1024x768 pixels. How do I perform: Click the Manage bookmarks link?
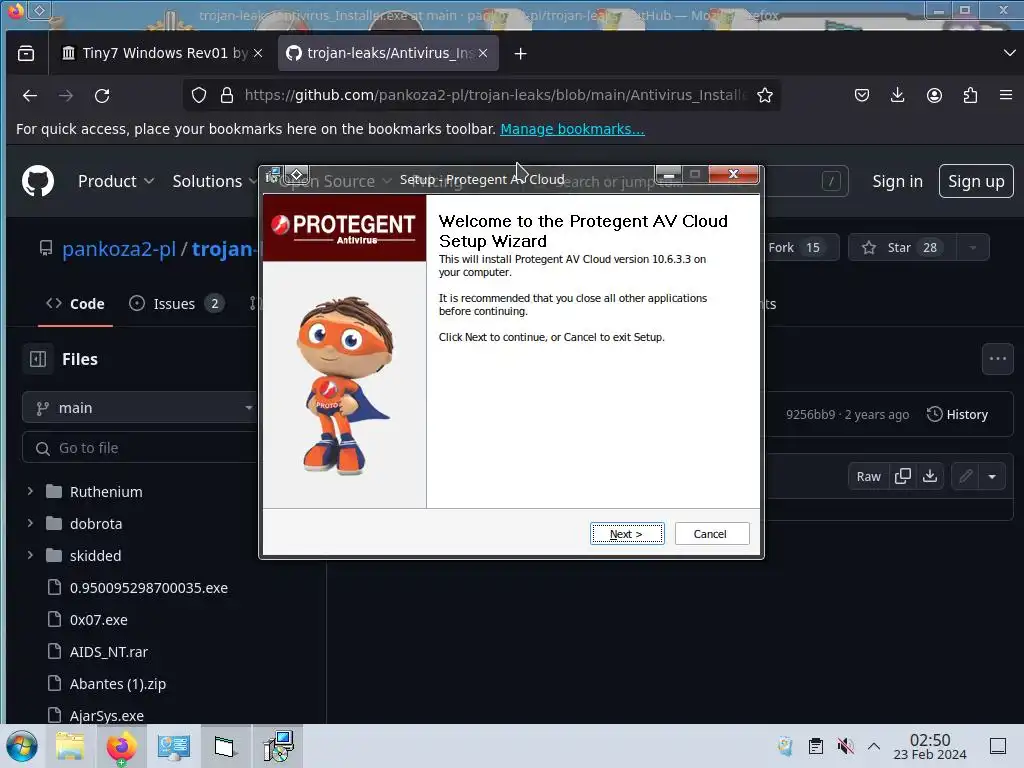(572, 129)
